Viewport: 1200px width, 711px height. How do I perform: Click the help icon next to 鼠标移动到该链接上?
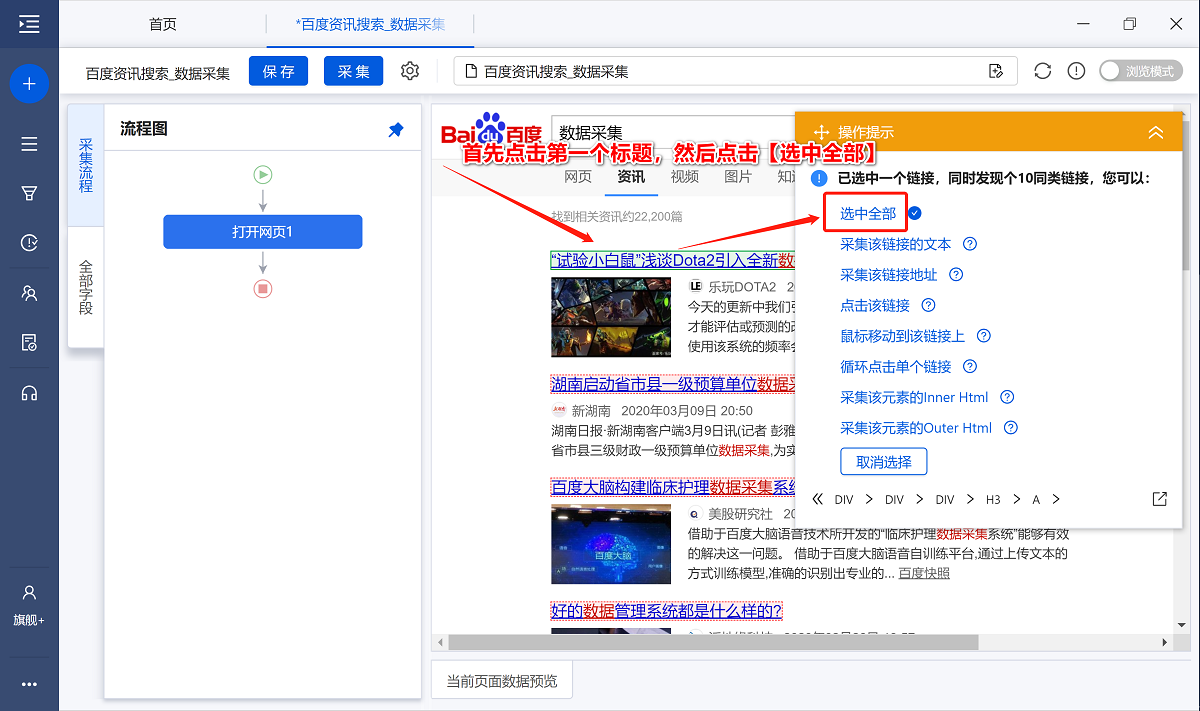(x=984, y=336)
